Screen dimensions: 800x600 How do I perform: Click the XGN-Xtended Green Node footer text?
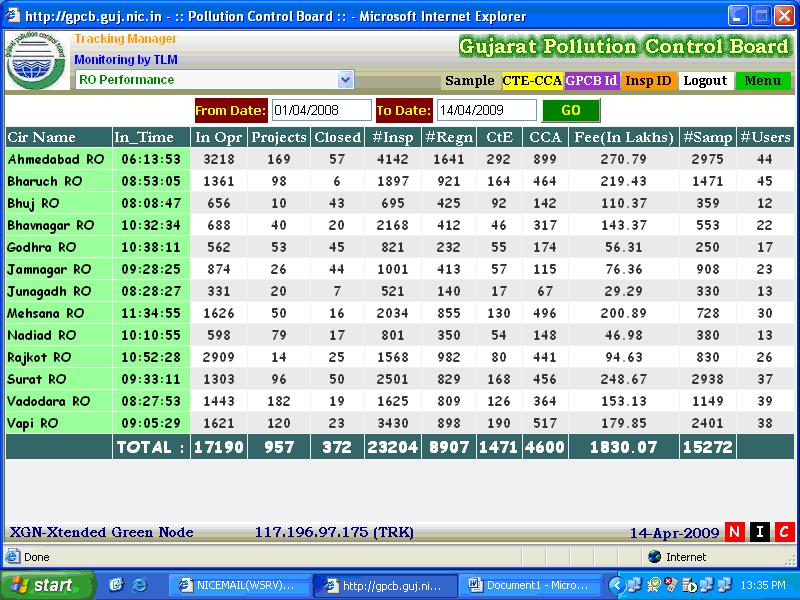[102, 532]
